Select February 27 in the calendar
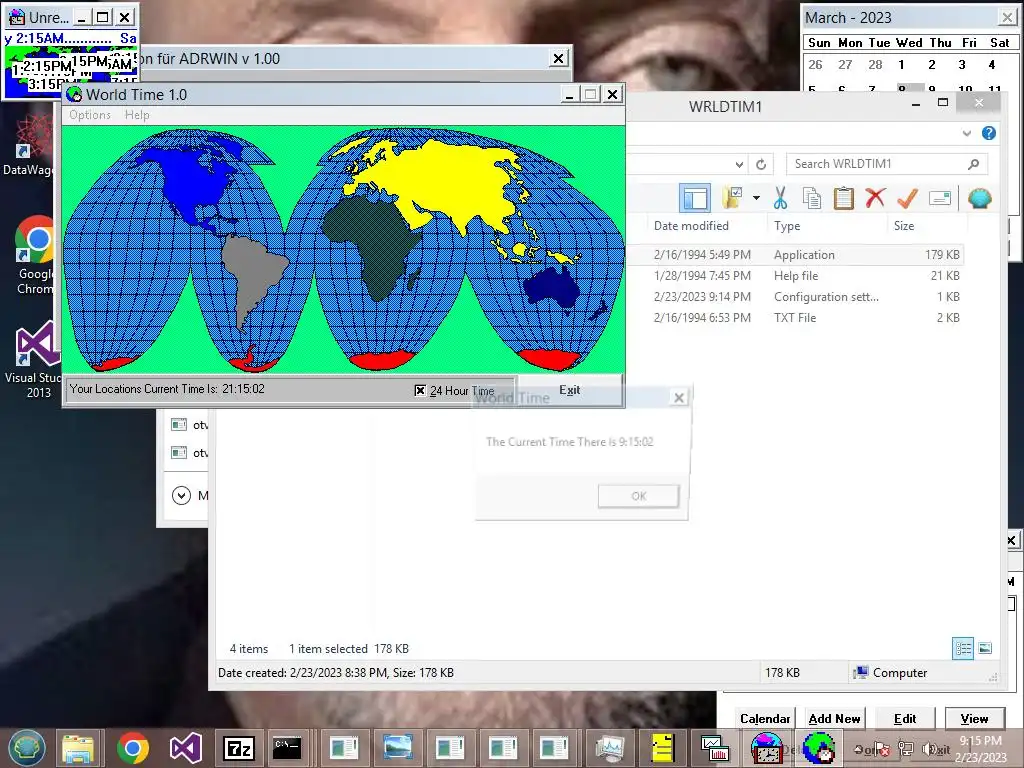This screenshot has height=768, width=1024. pyautogui.click(x=845, y=65)
